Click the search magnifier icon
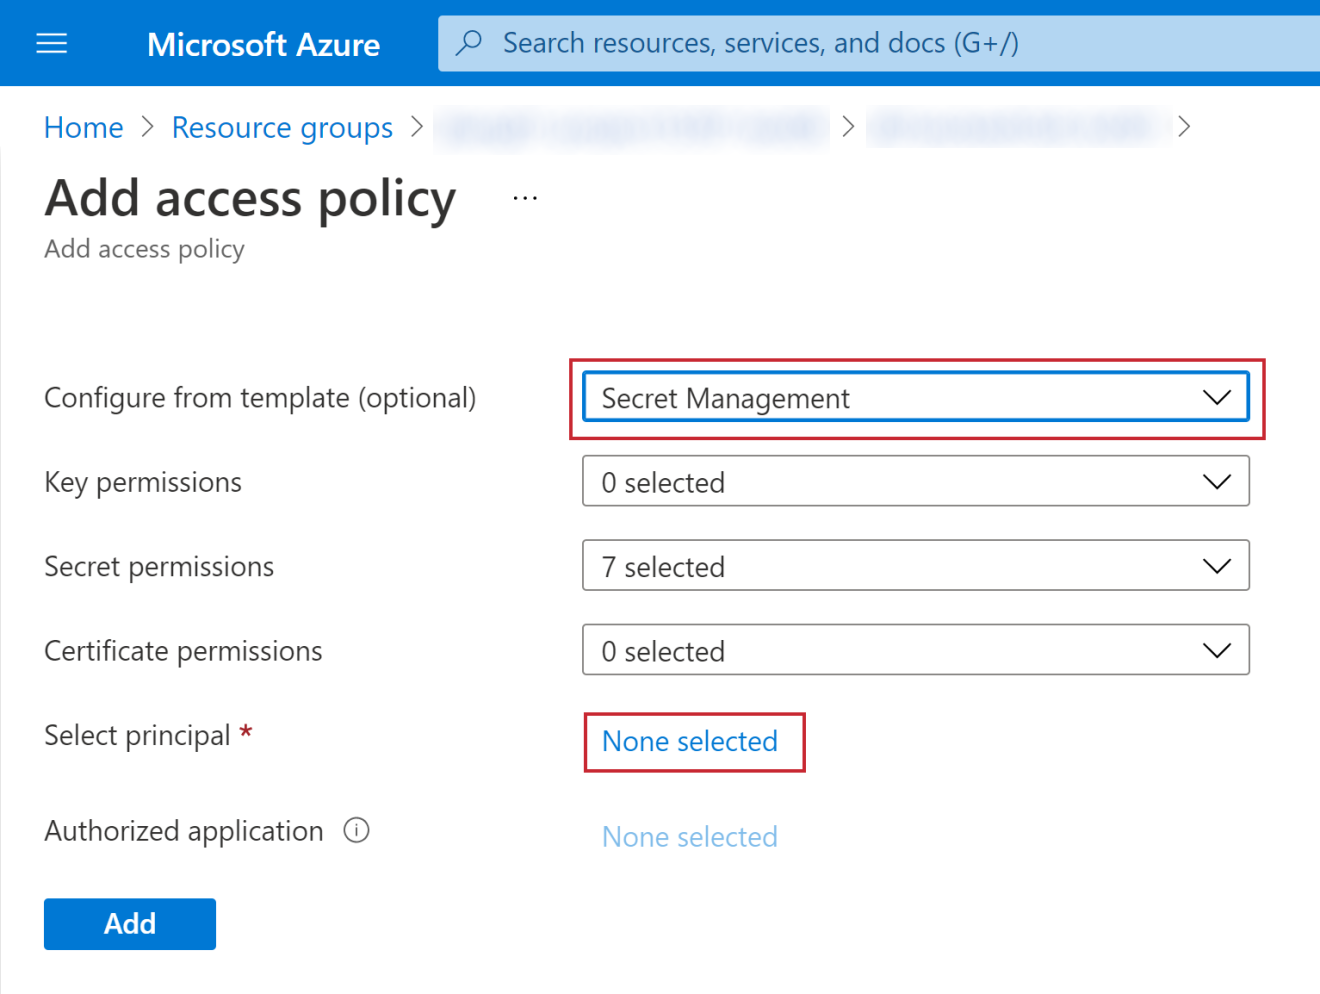The width and height of the screenshot is (1320, 994). (469, 43)
